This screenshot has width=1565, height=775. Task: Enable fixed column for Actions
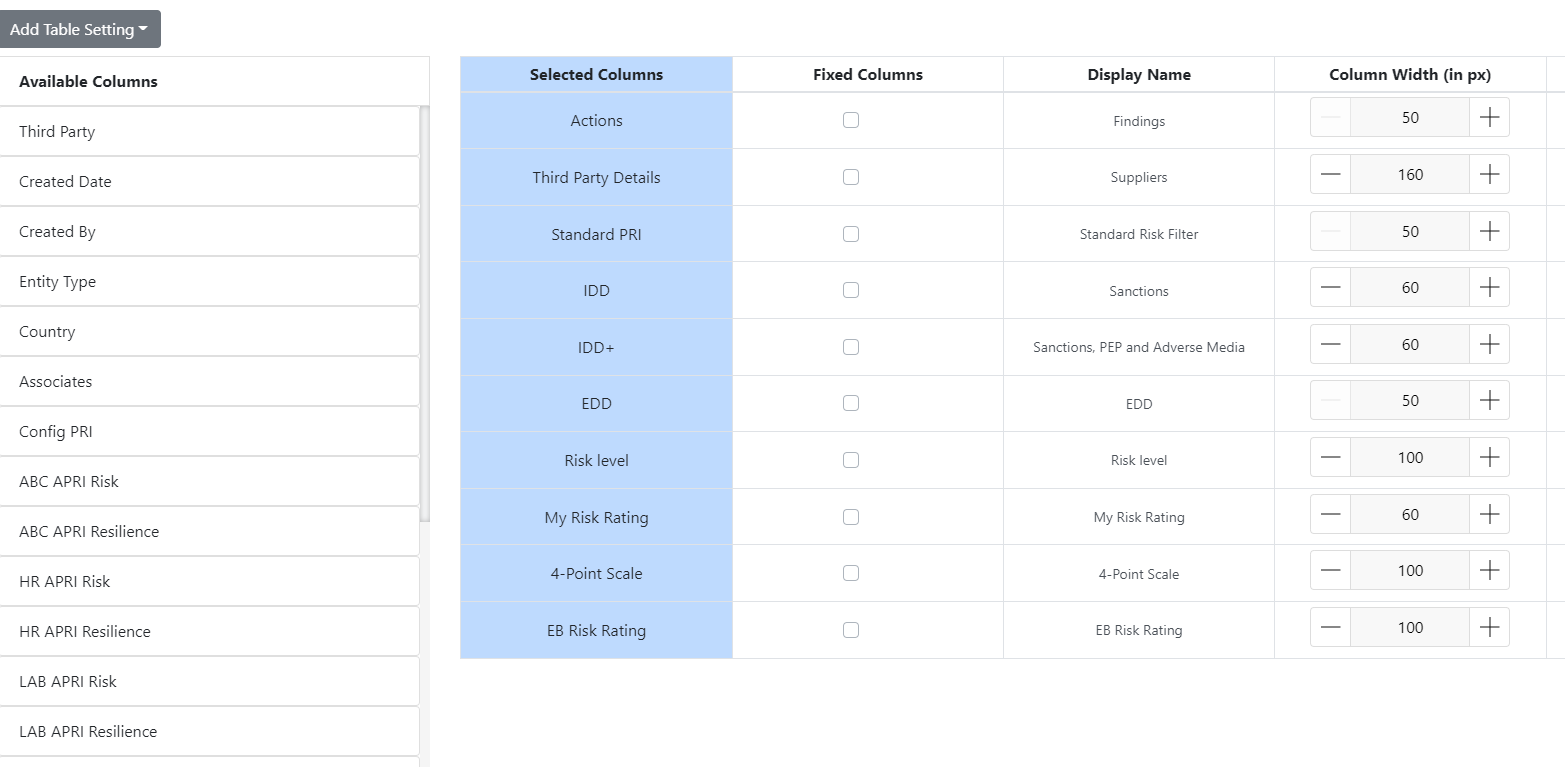coord(851,119)
